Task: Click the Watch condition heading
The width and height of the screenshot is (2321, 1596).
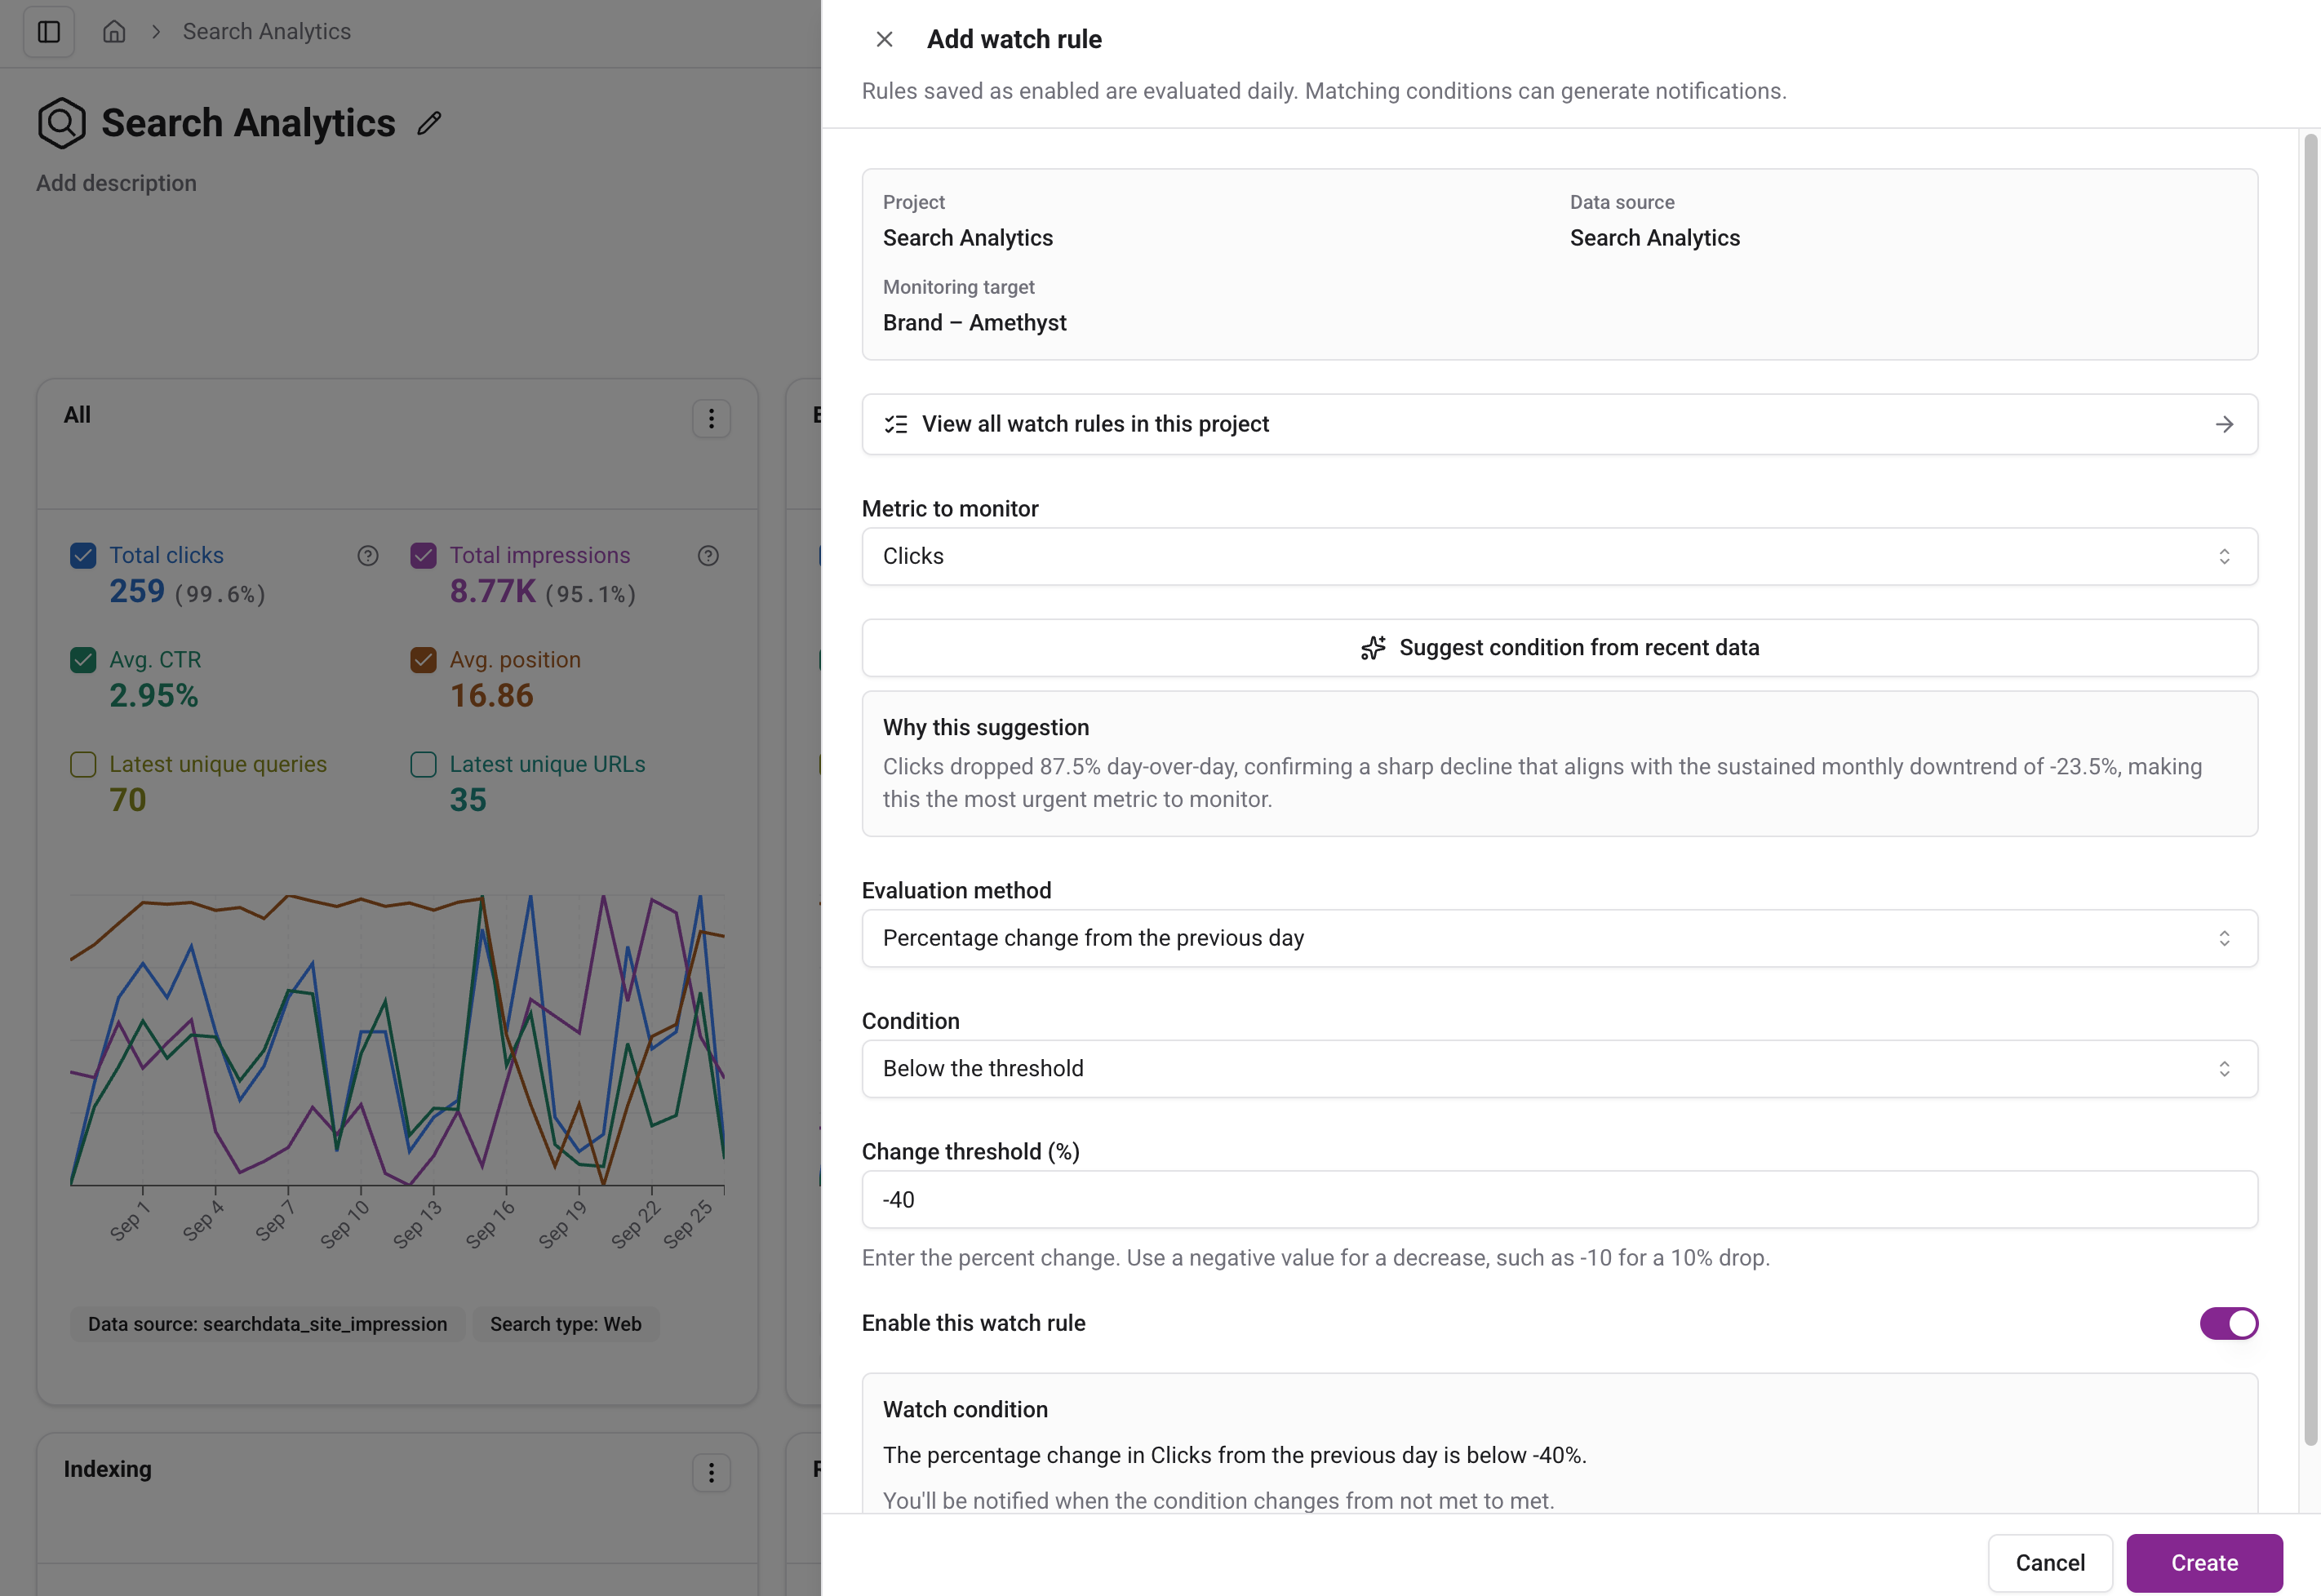Action: tap(965, 1410)
